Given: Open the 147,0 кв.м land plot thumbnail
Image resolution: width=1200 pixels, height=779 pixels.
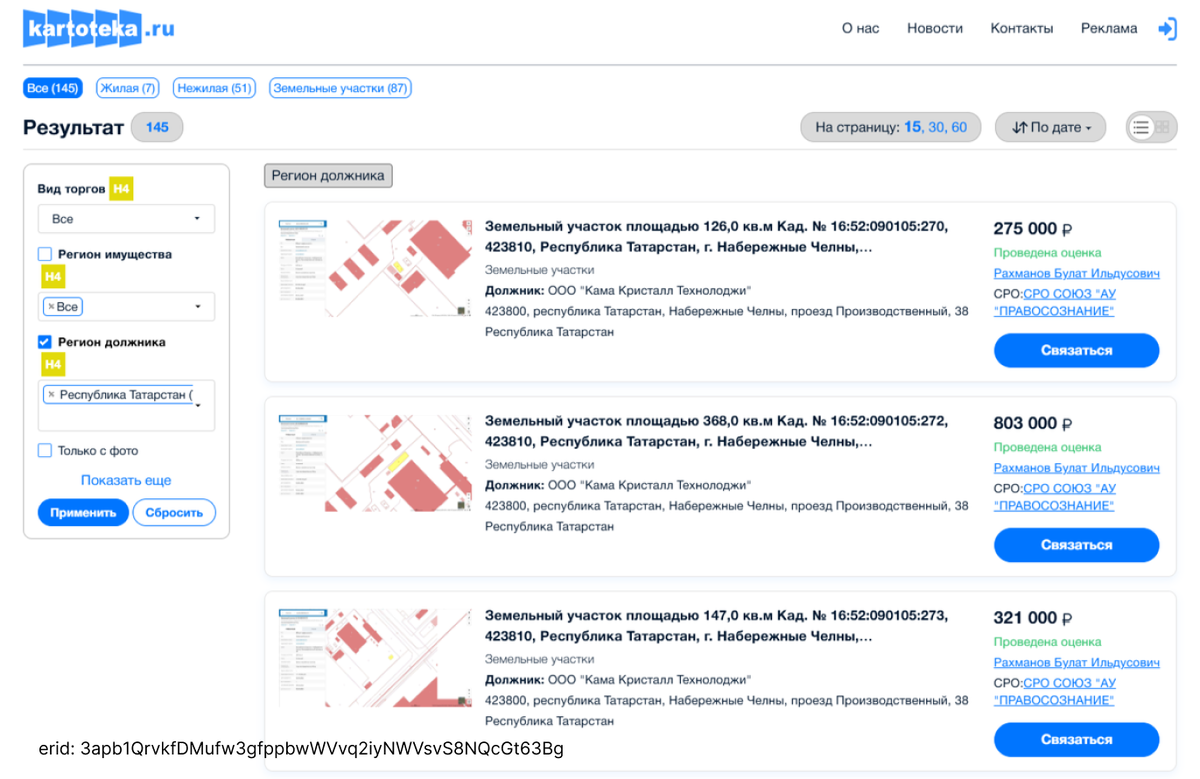Looking at the screenshot, I should coord(374,658).
